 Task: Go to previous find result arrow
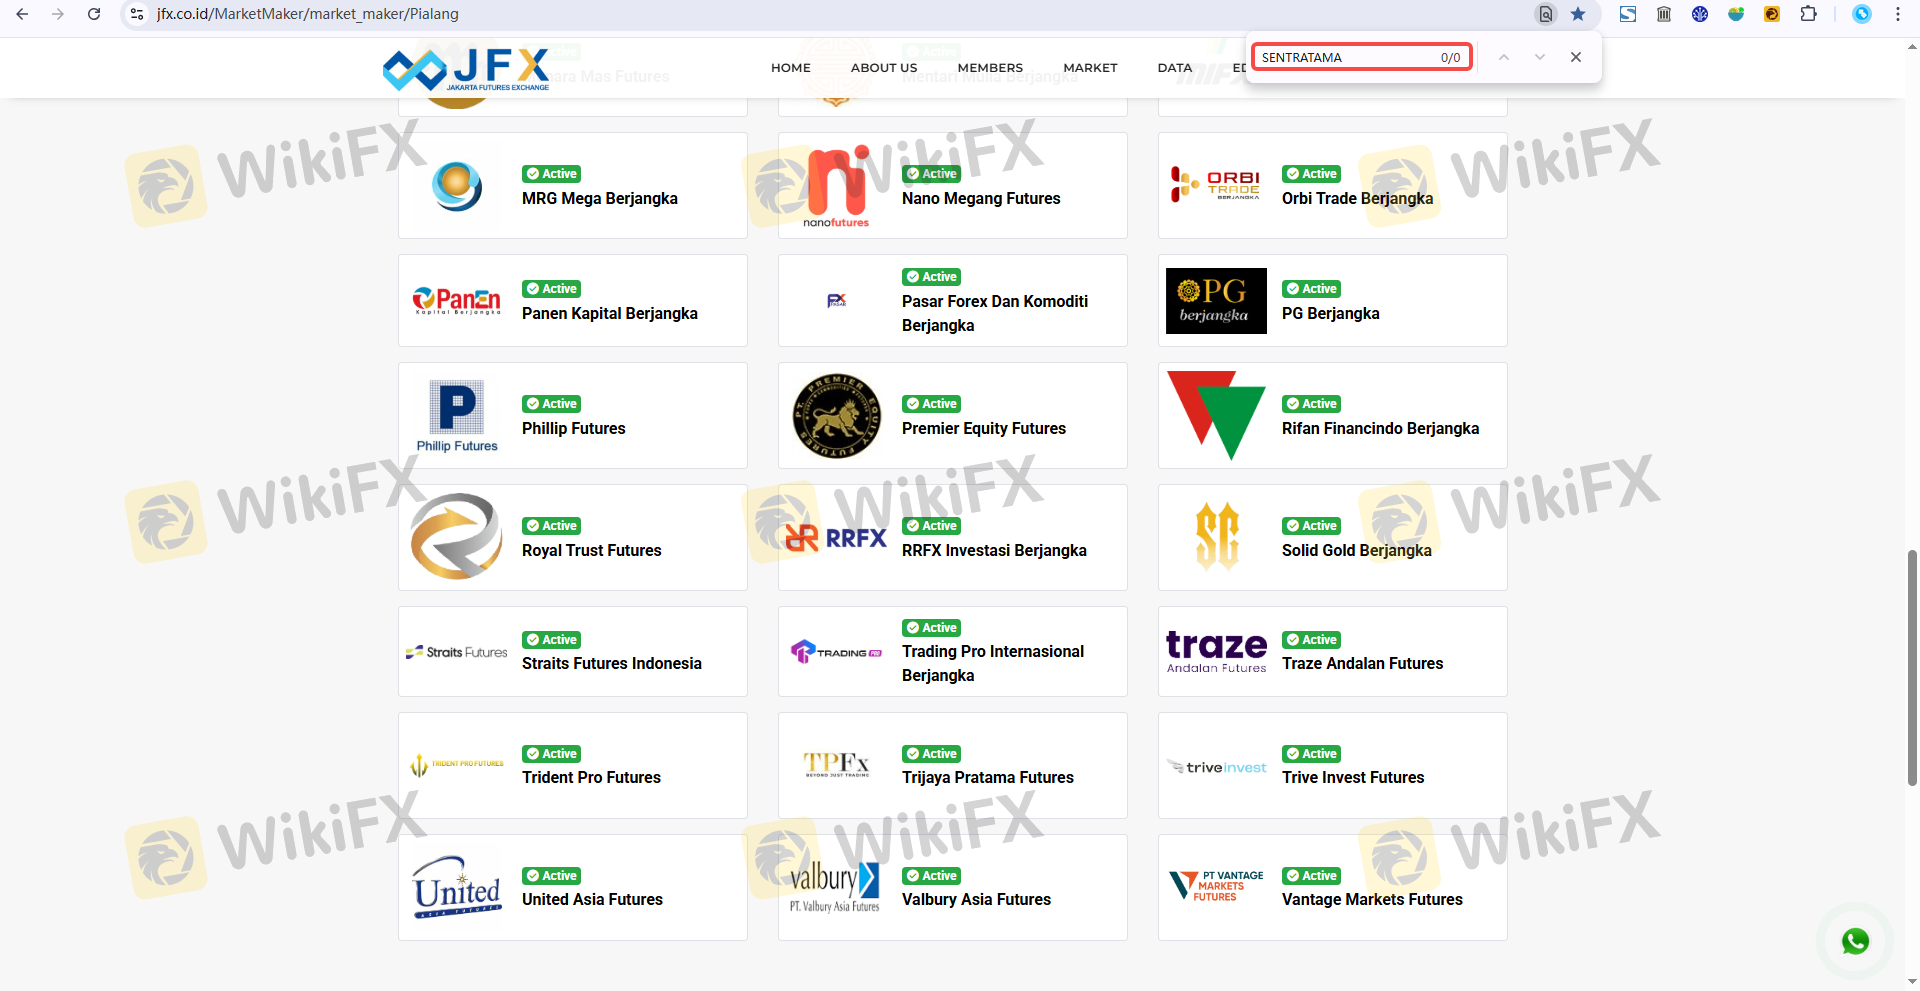click(1503, 57)
